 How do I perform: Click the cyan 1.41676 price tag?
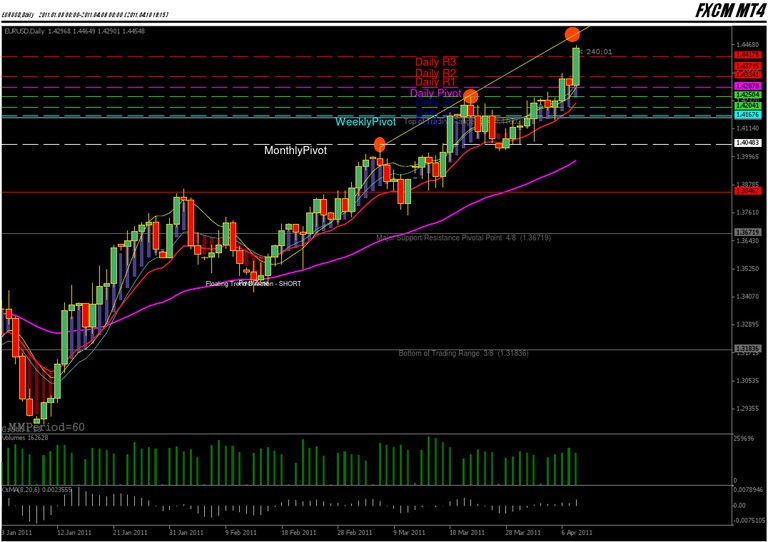pyautogui.click(x=747, y=115)
